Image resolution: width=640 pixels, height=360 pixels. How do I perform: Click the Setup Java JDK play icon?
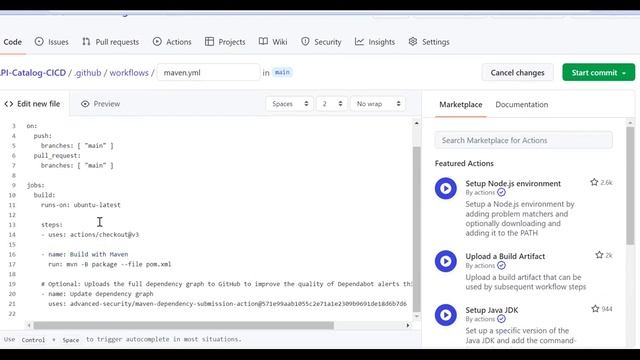446,315
